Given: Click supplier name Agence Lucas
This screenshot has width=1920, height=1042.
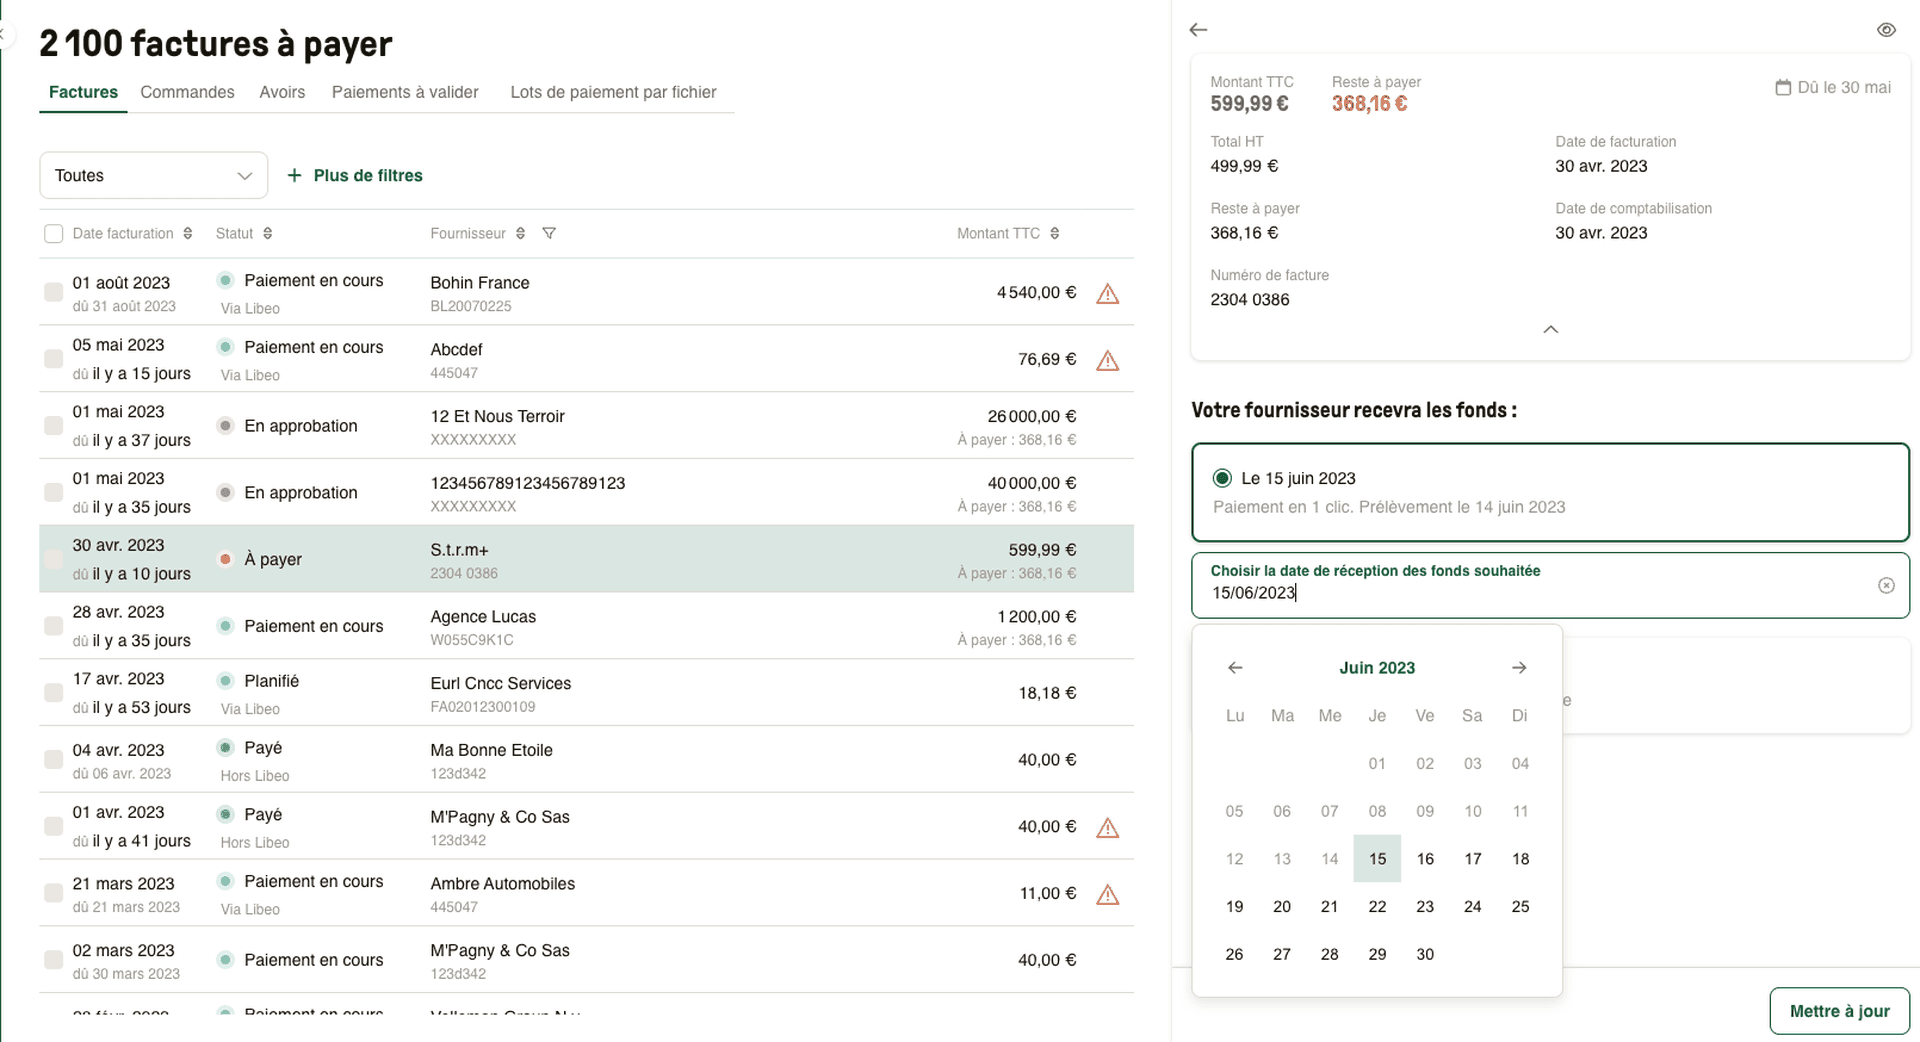Looking at the screenshot, I should 483,617.
